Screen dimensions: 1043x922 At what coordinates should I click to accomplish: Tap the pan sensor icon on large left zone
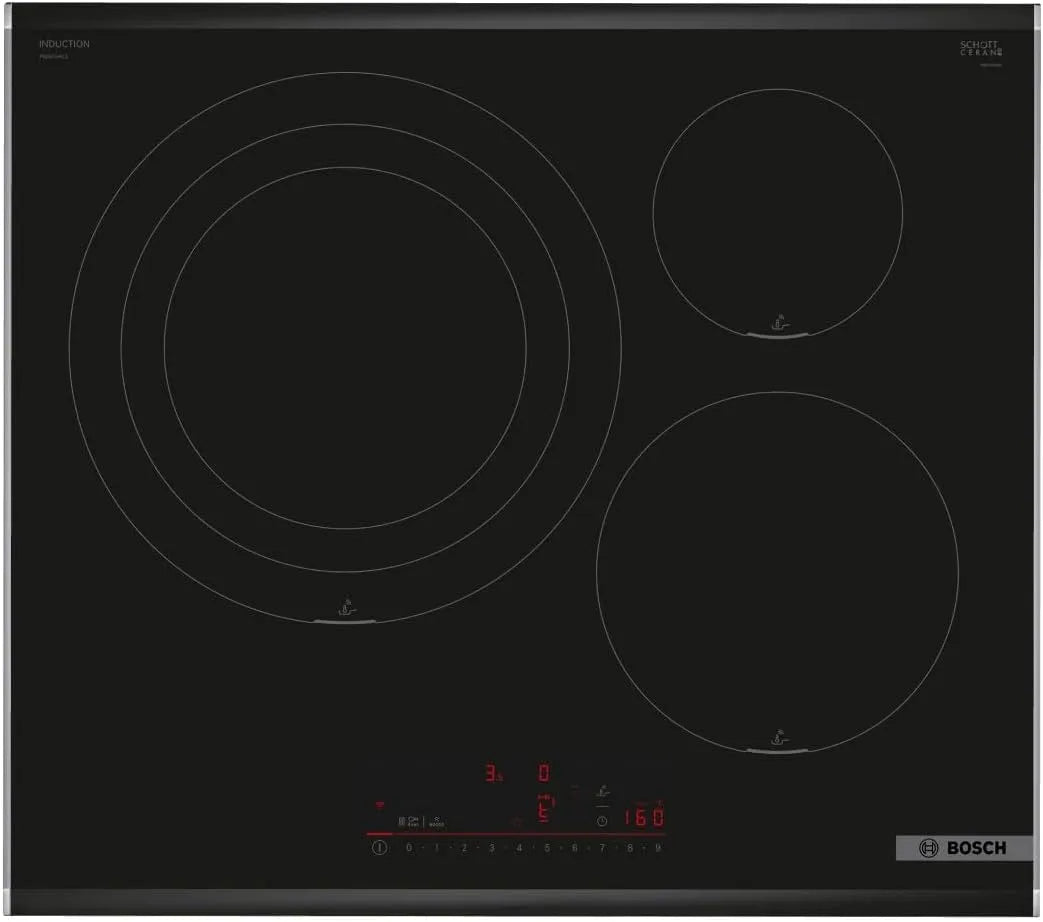(x=347, y=607)
